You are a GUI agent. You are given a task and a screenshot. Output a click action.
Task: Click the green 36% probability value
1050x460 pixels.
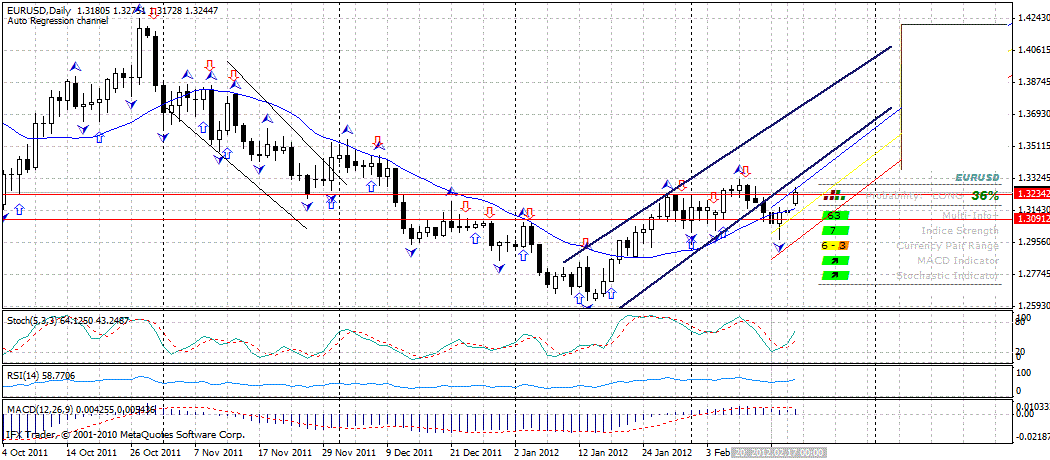tap(984, 196)
